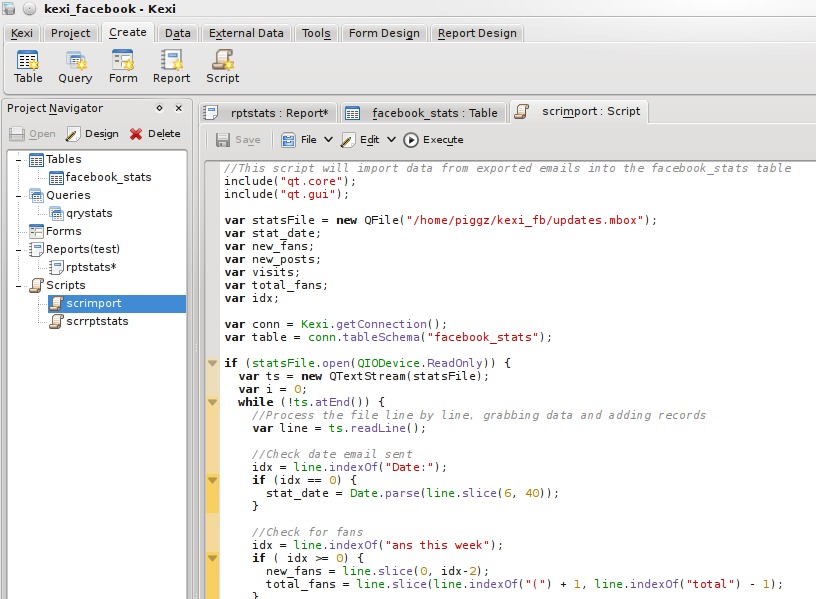Open the External Data menu

246,32
